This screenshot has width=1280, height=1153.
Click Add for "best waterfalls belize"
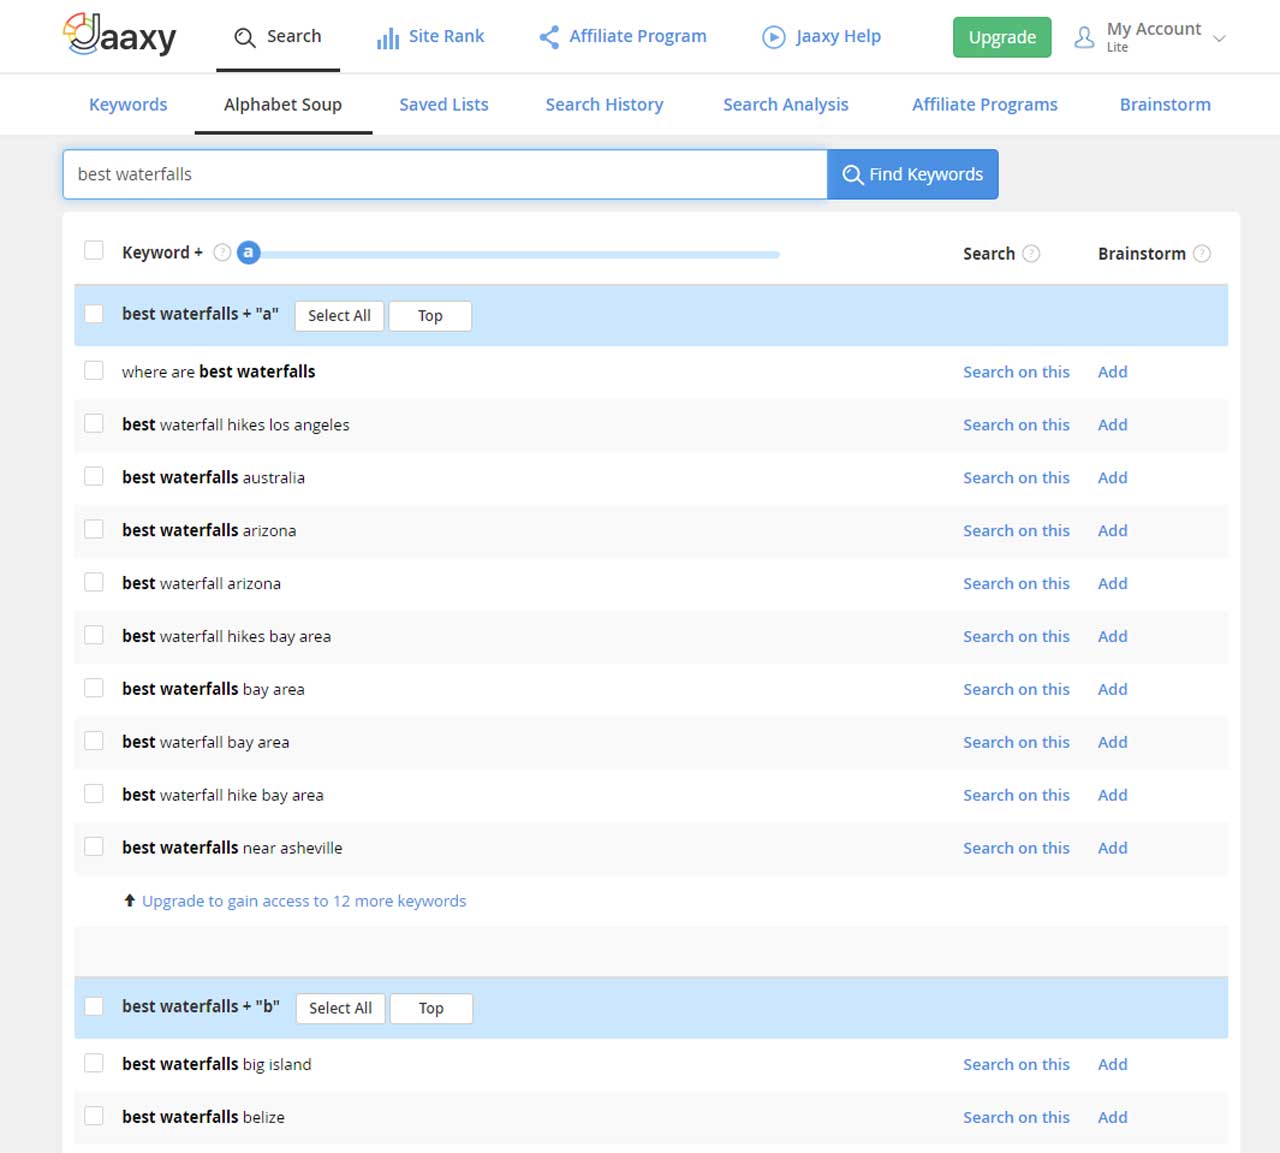click(x=1112, y=1118)
